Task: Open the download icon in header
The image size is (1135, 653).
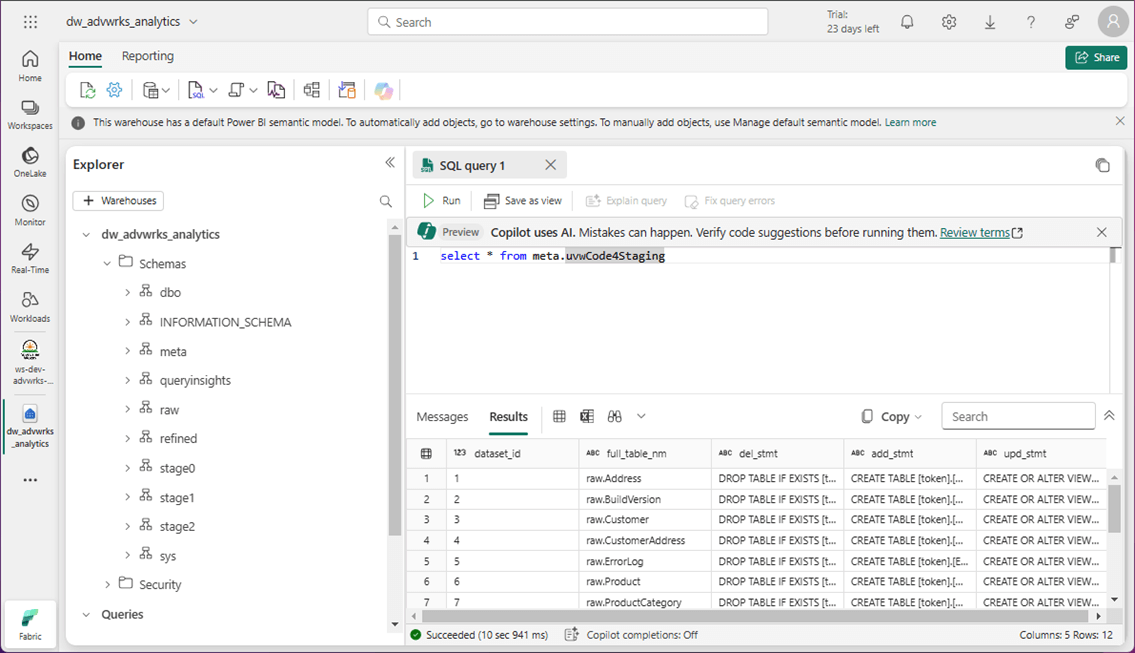Action: 990,22
